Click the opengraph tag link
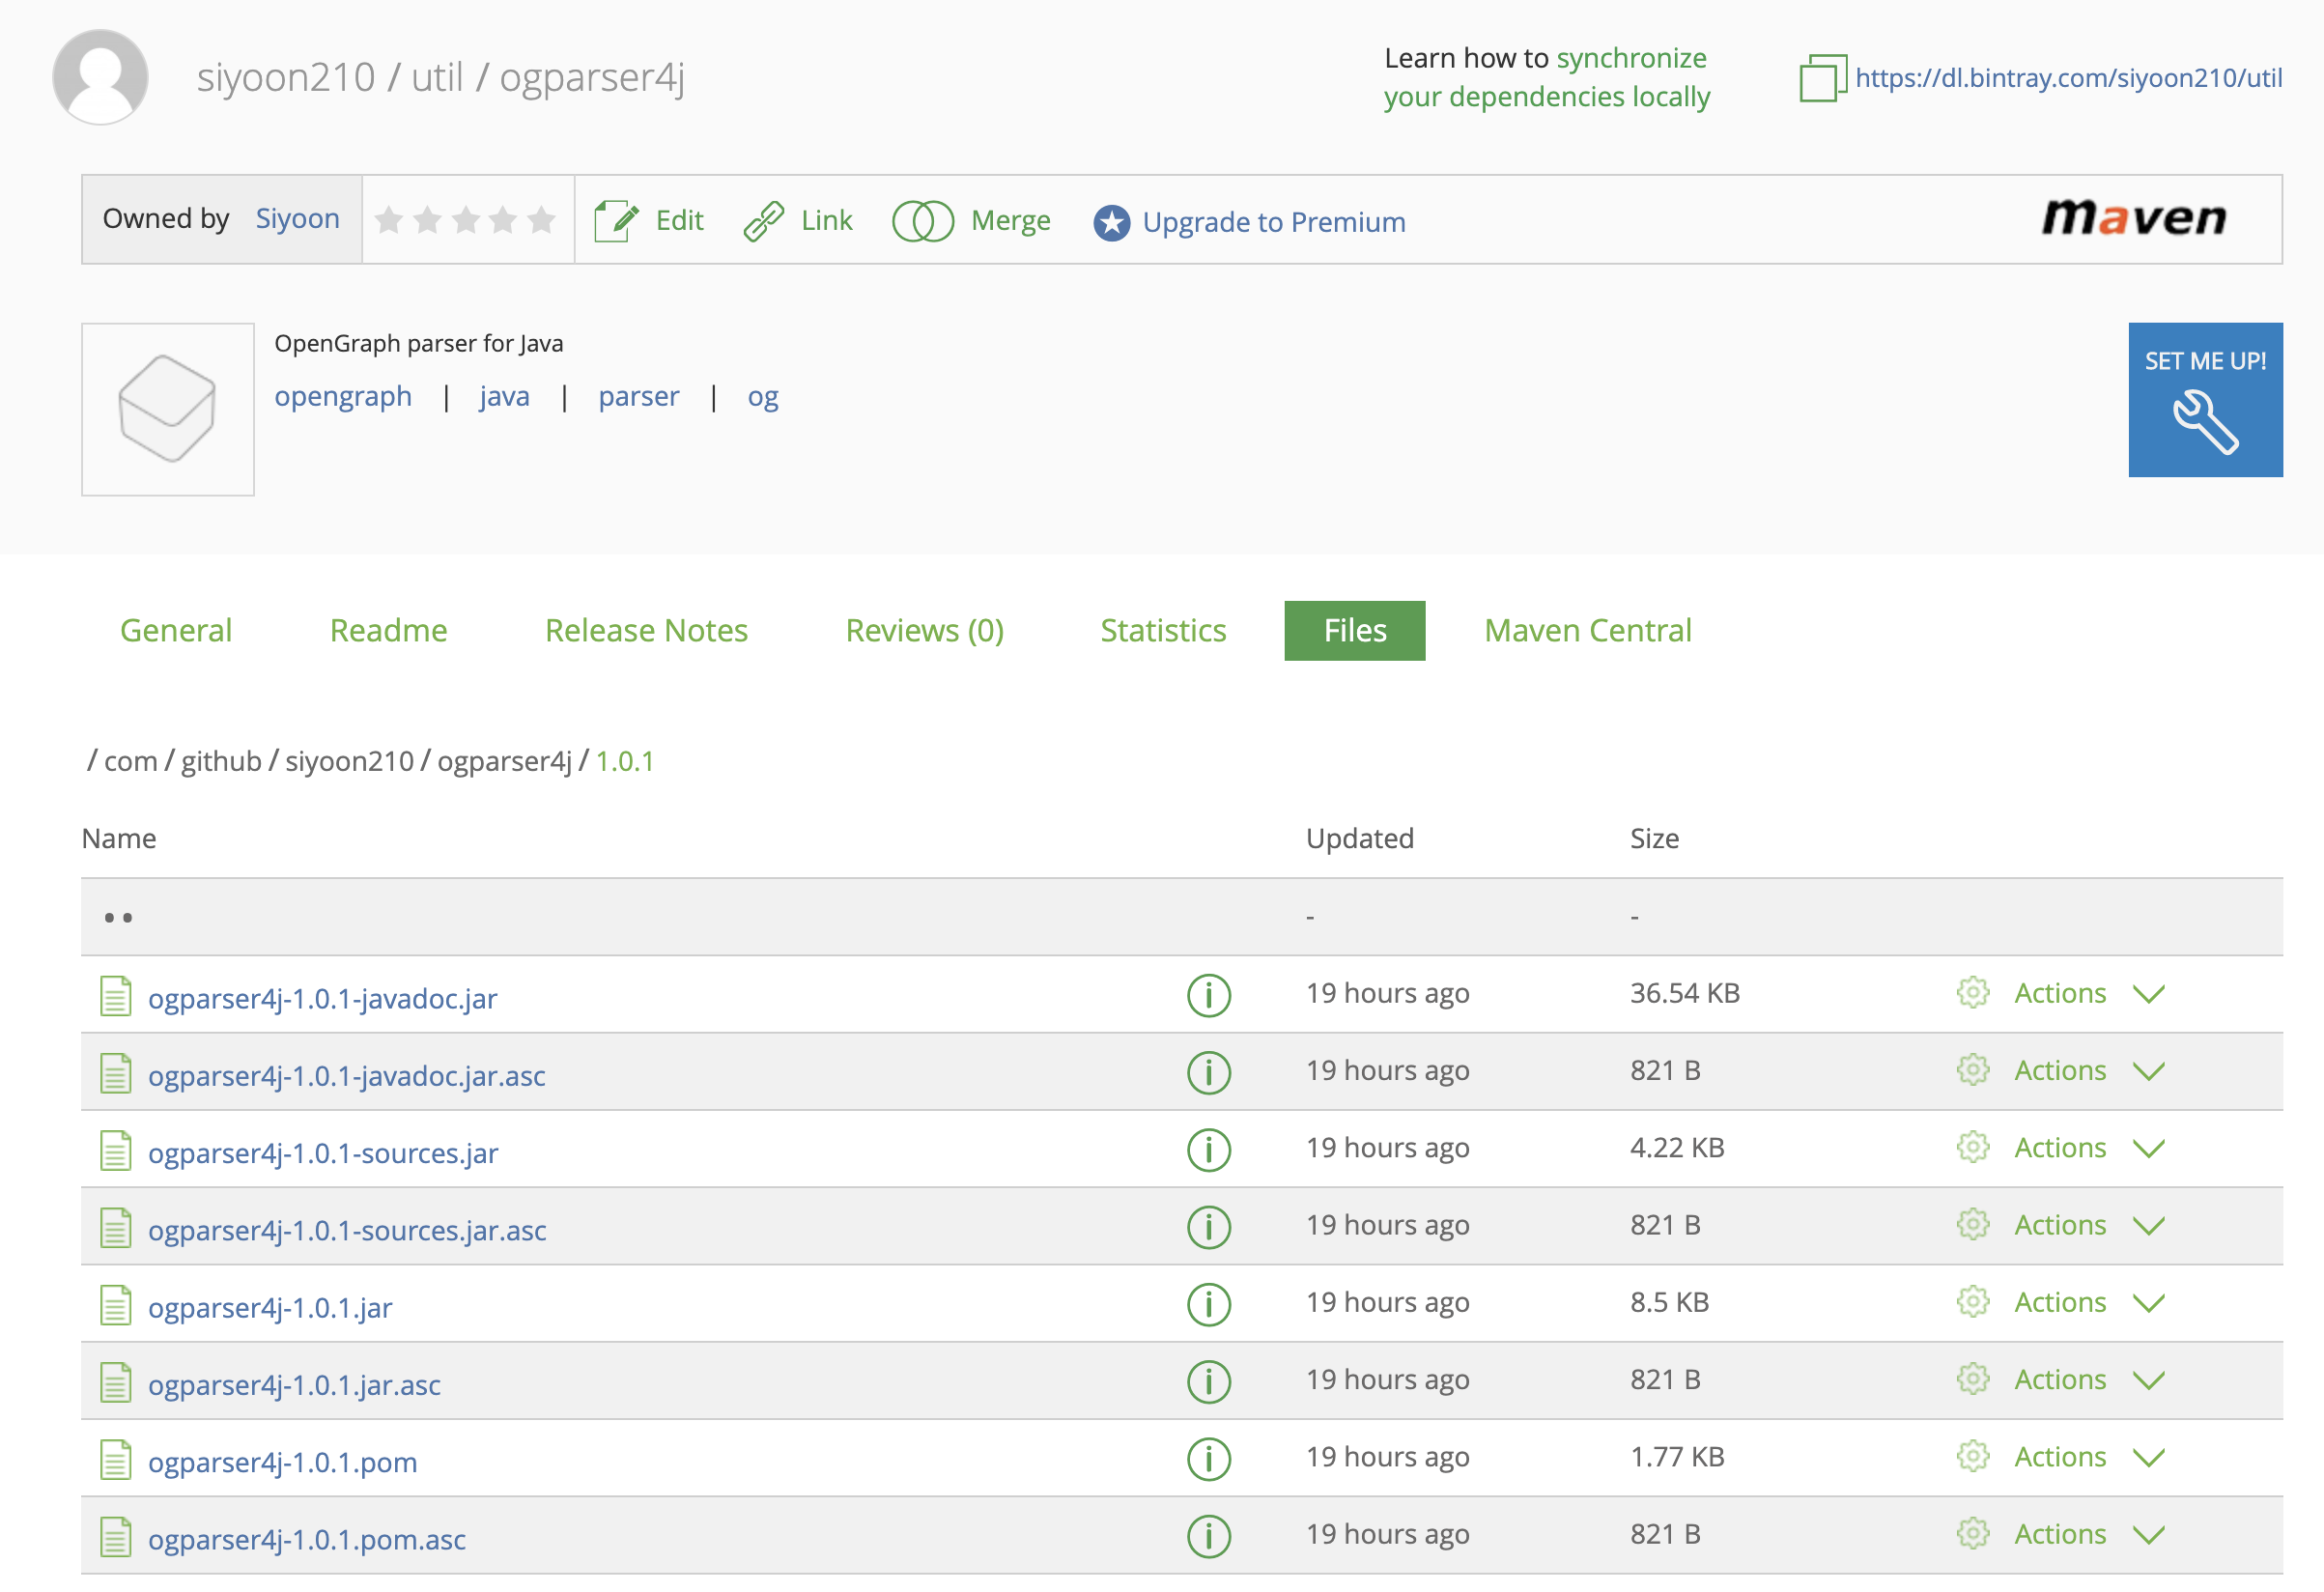The image size is (2324, 1592). 343,396
